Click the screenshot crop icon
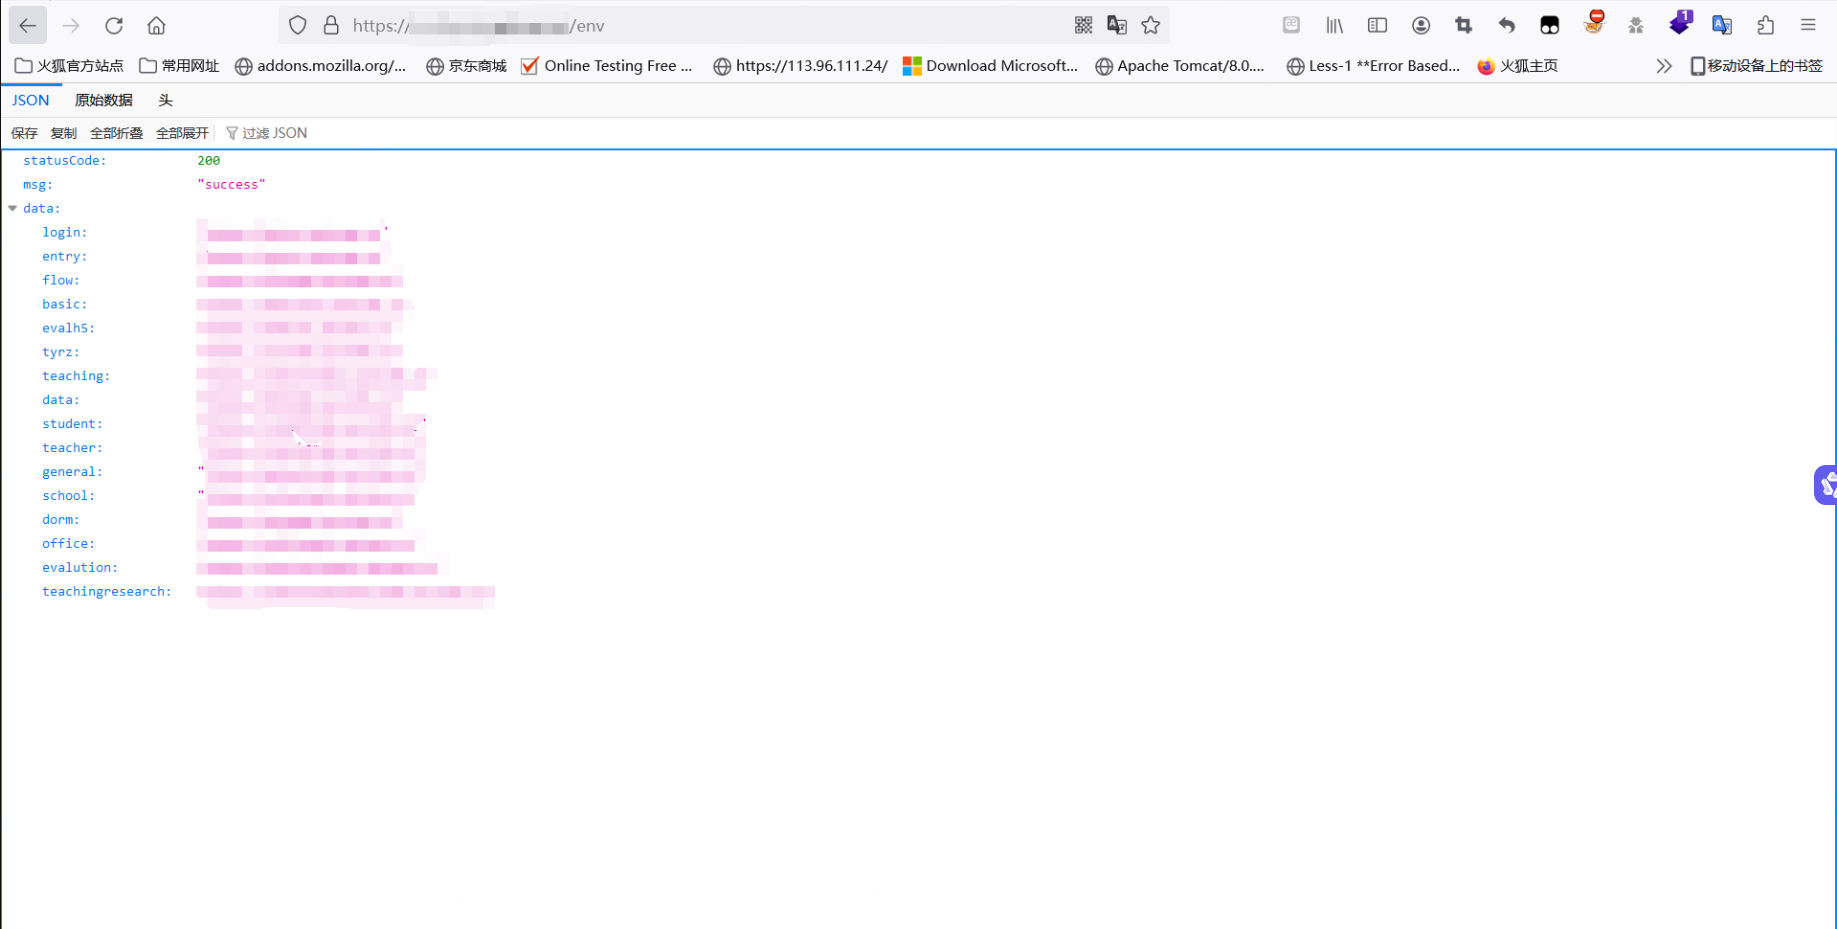 pos(1463,26)
